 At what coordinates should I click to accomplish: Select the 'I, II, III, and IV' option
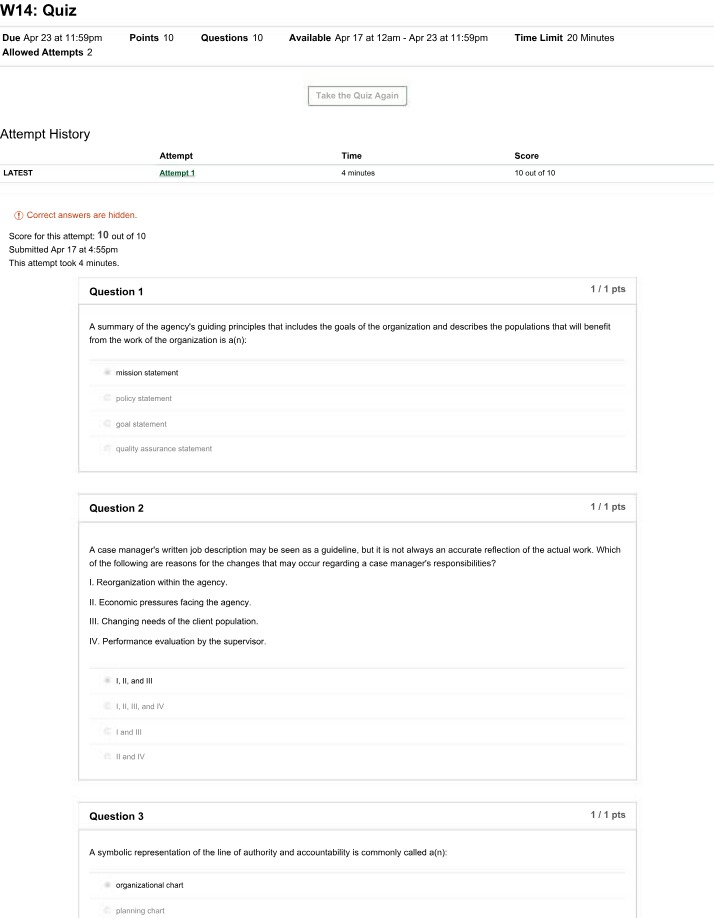pos(107,706)
